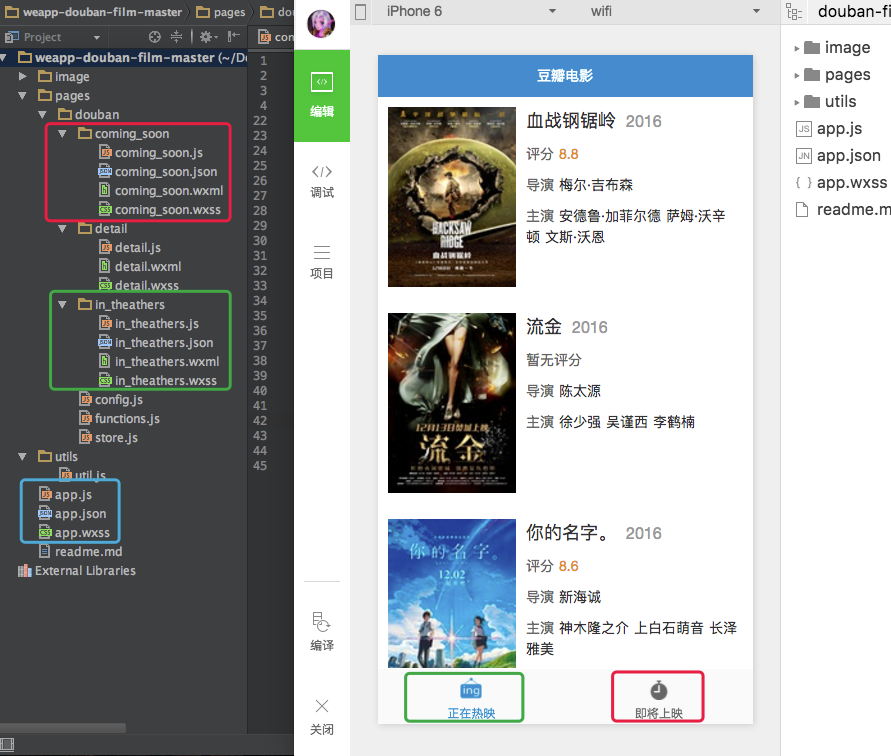Viewport: 891px width, 756px height.
Task: Collapse the in_theathers folder
Action: click(63, 305)
